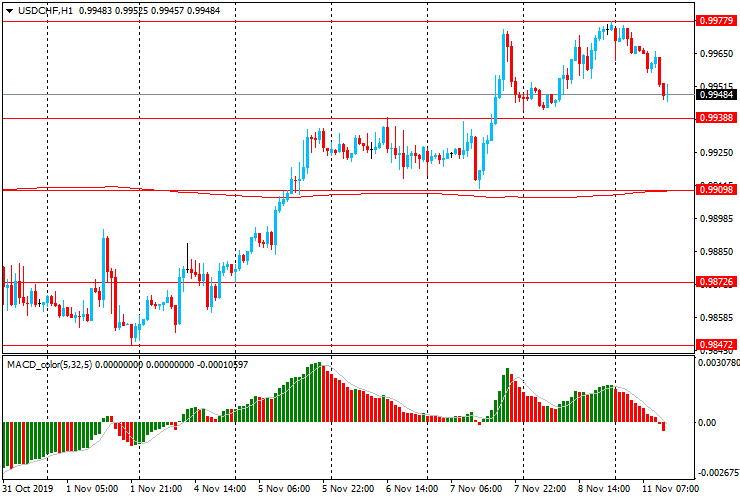
Task: Select the 4 Nov 14:00 time label
Action: tap(219, 490)
